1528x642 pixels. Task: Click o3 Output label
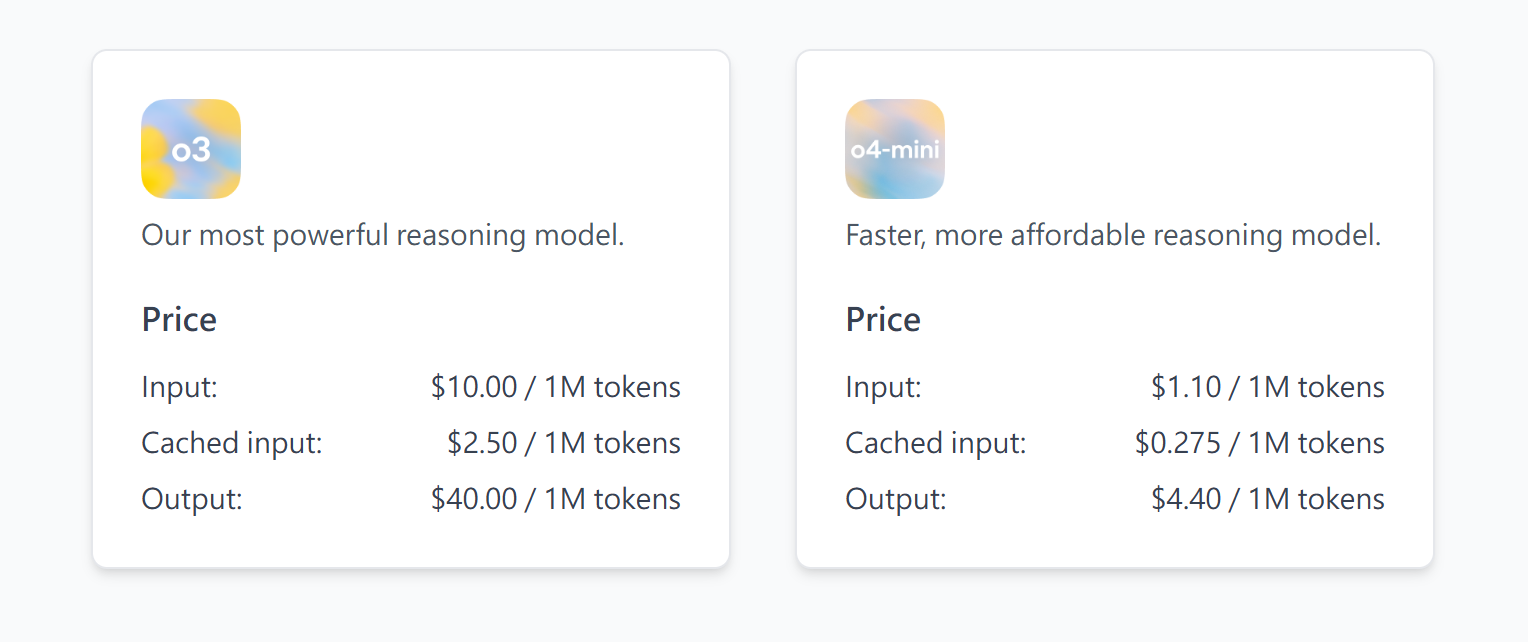[192, 499]
